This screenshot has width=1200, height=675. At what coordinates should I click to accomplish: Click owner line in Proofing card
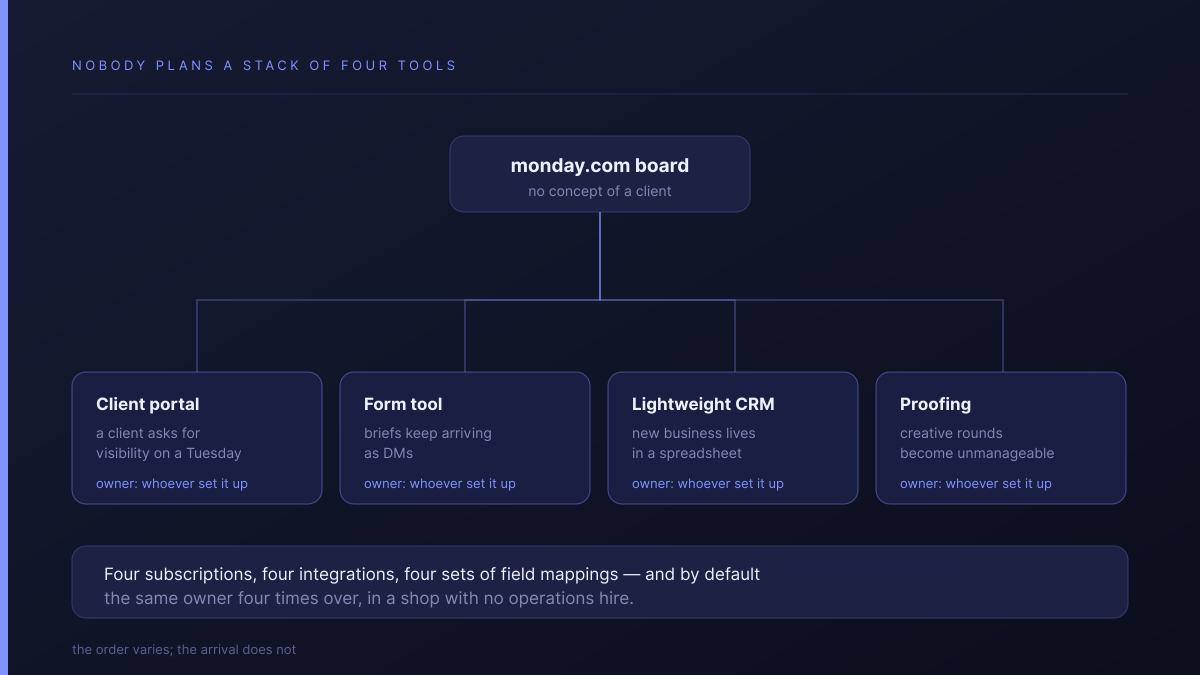coord(976,484)
